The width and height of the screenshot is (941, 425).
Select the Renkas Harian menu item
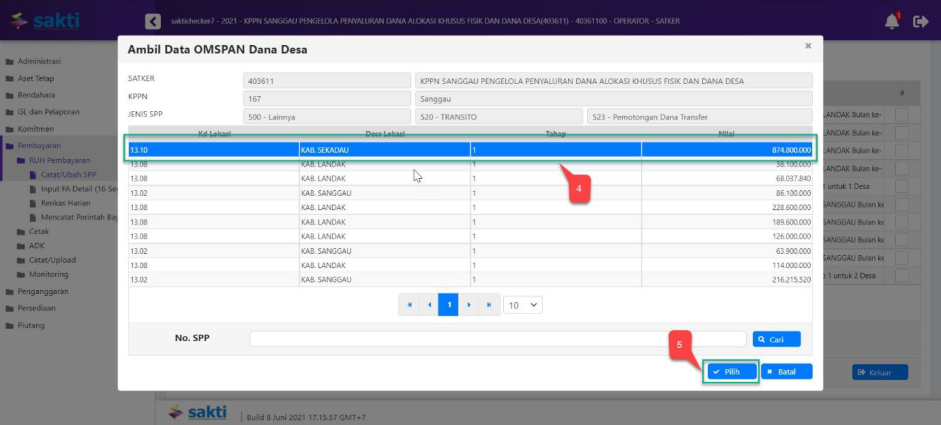click(65, 202)
